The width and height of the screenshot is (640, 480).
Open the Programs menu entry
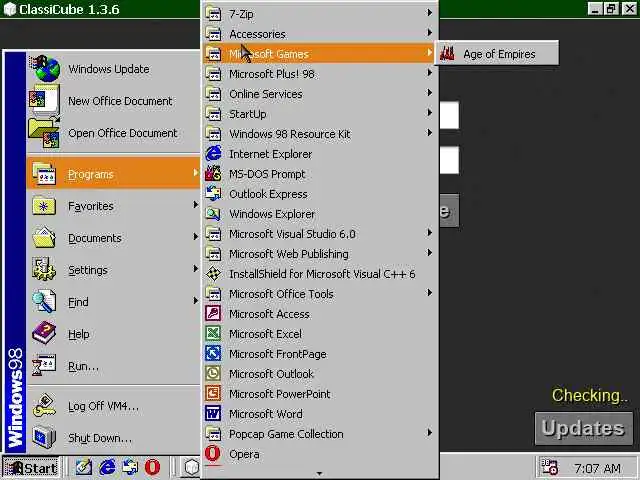coord(113,174)
